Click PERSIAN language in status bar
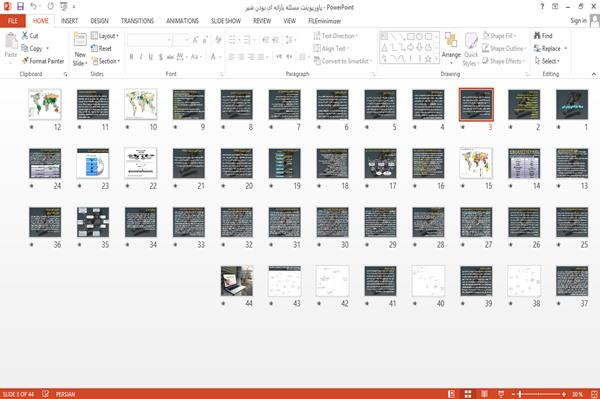The height and width of the screenshot is (399, 600). tap(65, 394)
